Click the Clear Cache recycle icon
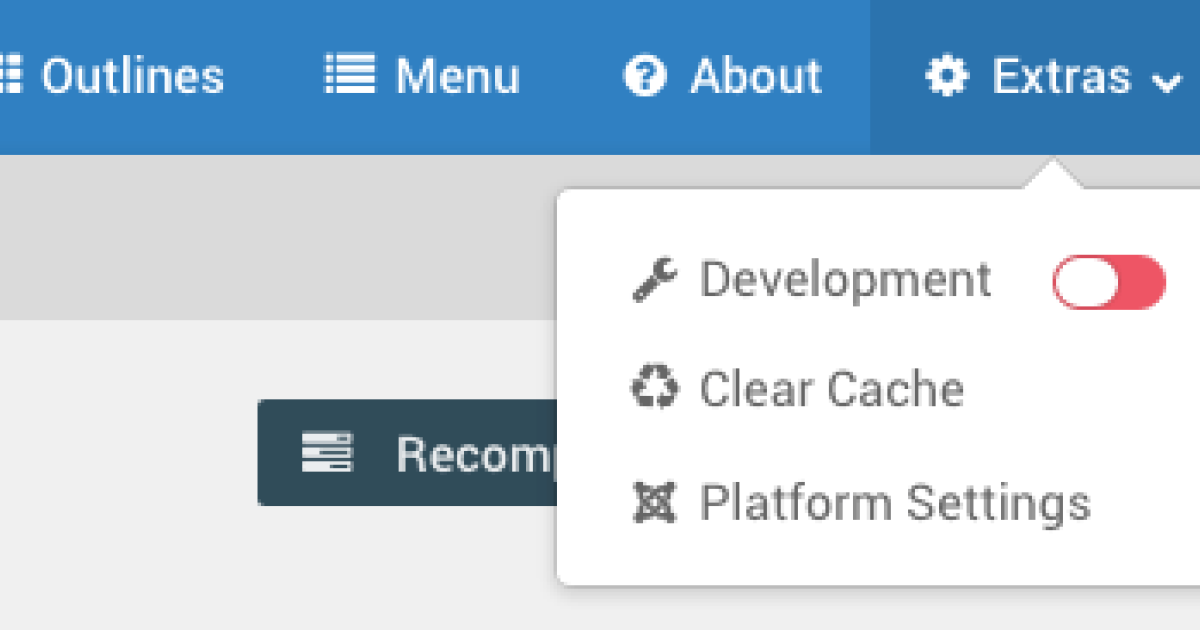This screenshot has width=1200, height=630. click(654, 389)
